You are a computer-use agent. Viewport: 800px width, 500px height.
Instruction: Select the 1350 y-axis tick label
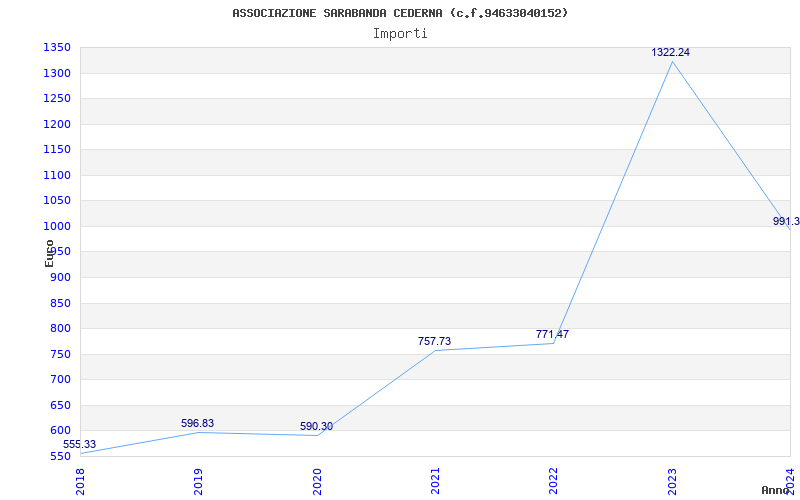56,48
